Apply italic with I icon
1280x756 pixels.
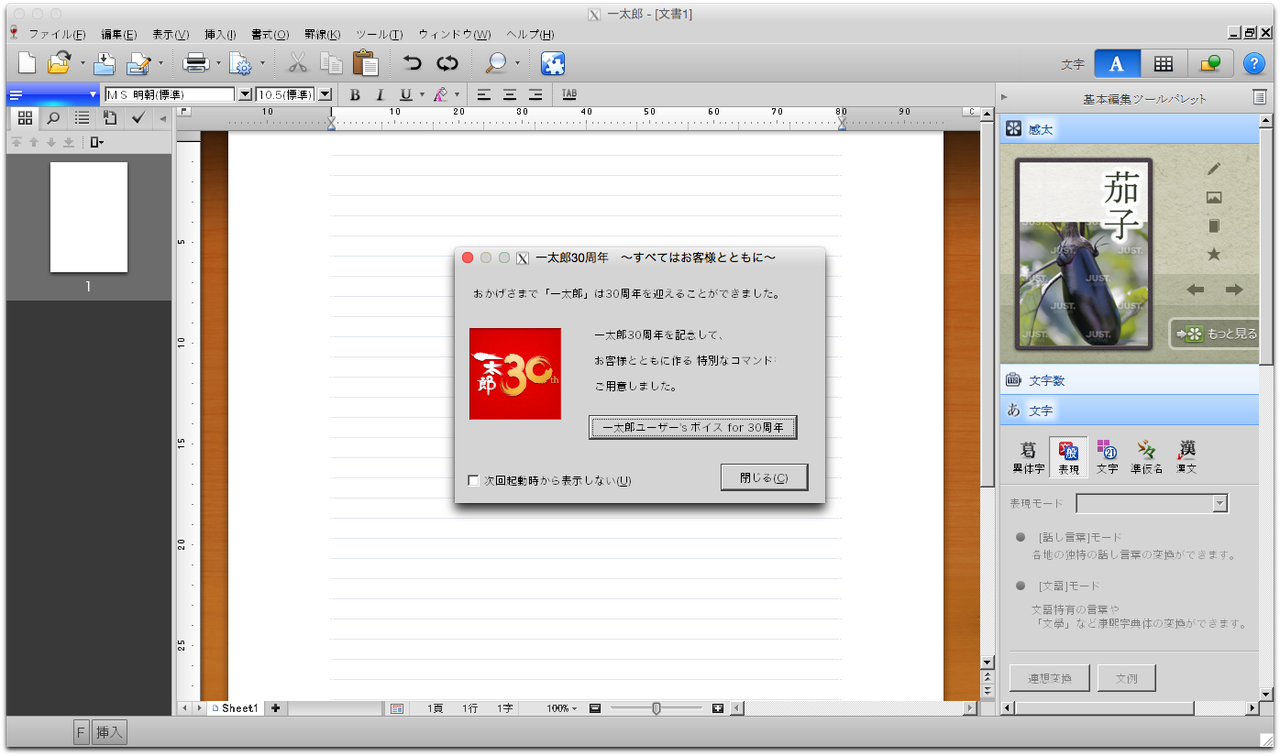(x=380, y=95)
